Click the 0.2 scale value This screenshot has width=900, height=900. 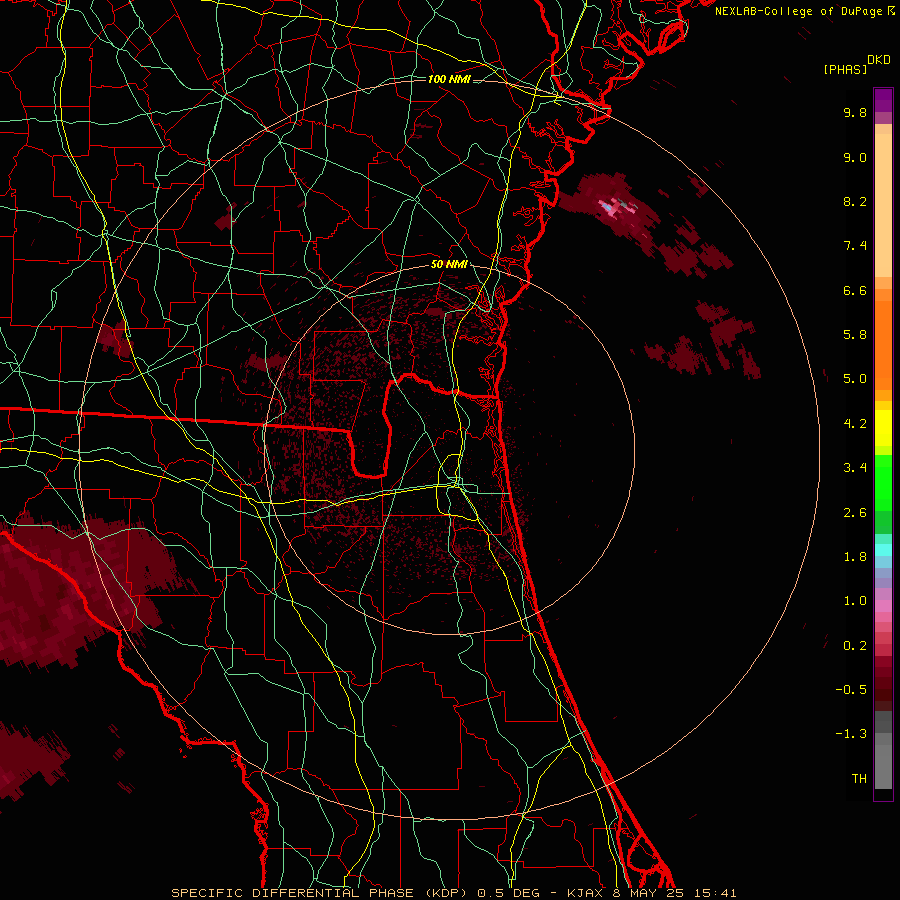click(x=855, y=646)
